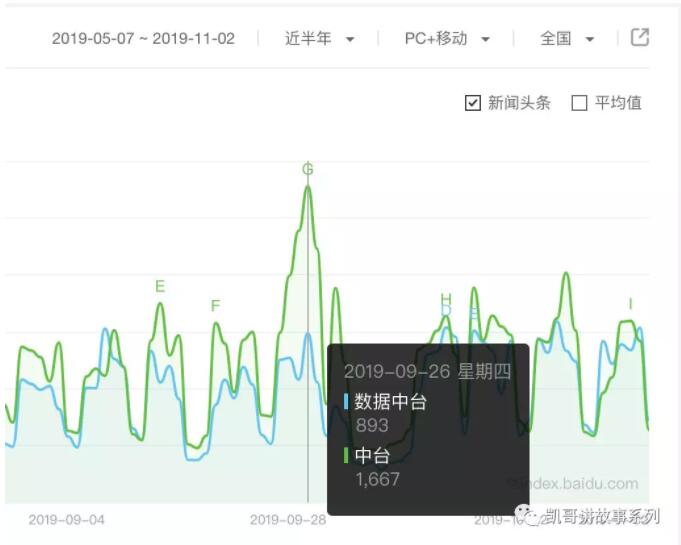Select news marker G at chart peak
The width and height of the screenshot is (681, 545).
coord(307,168)
